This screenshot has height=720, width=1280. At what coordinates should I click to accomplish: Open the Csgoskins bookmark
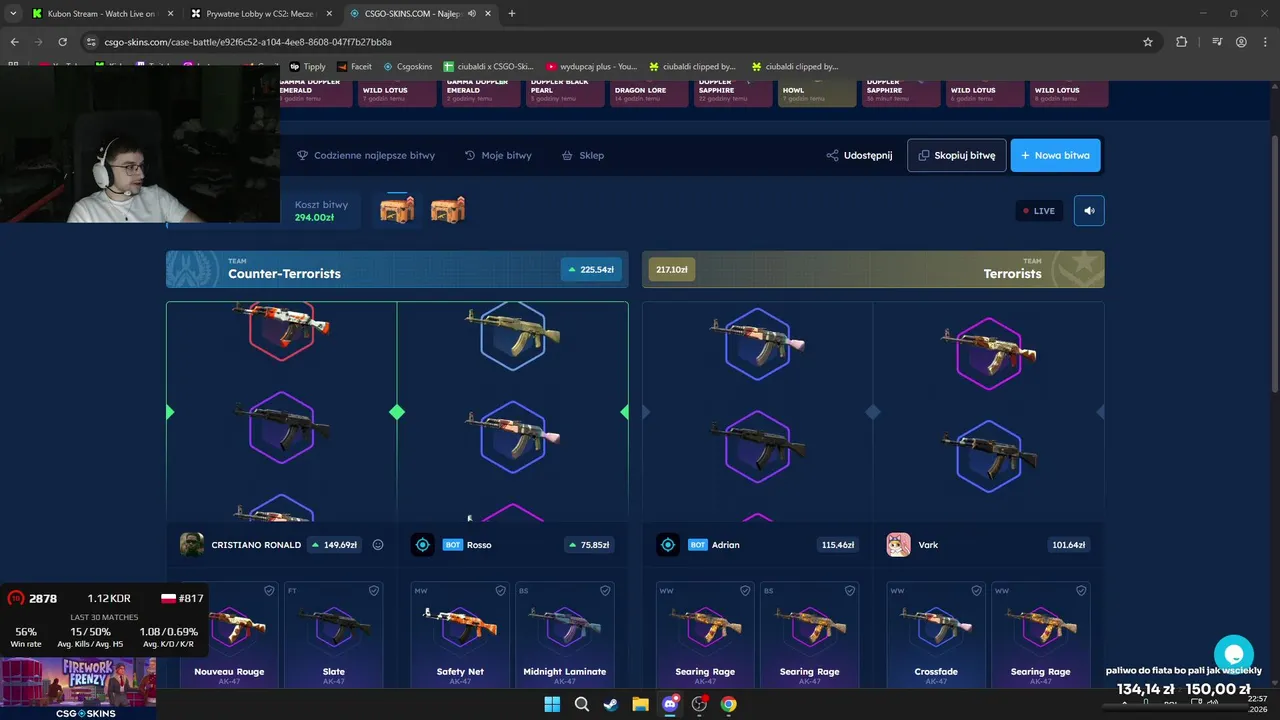[408, 66]
